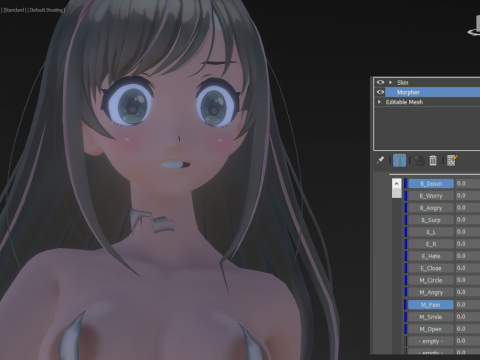Select the M_Smile morph channel

point(431,317)
